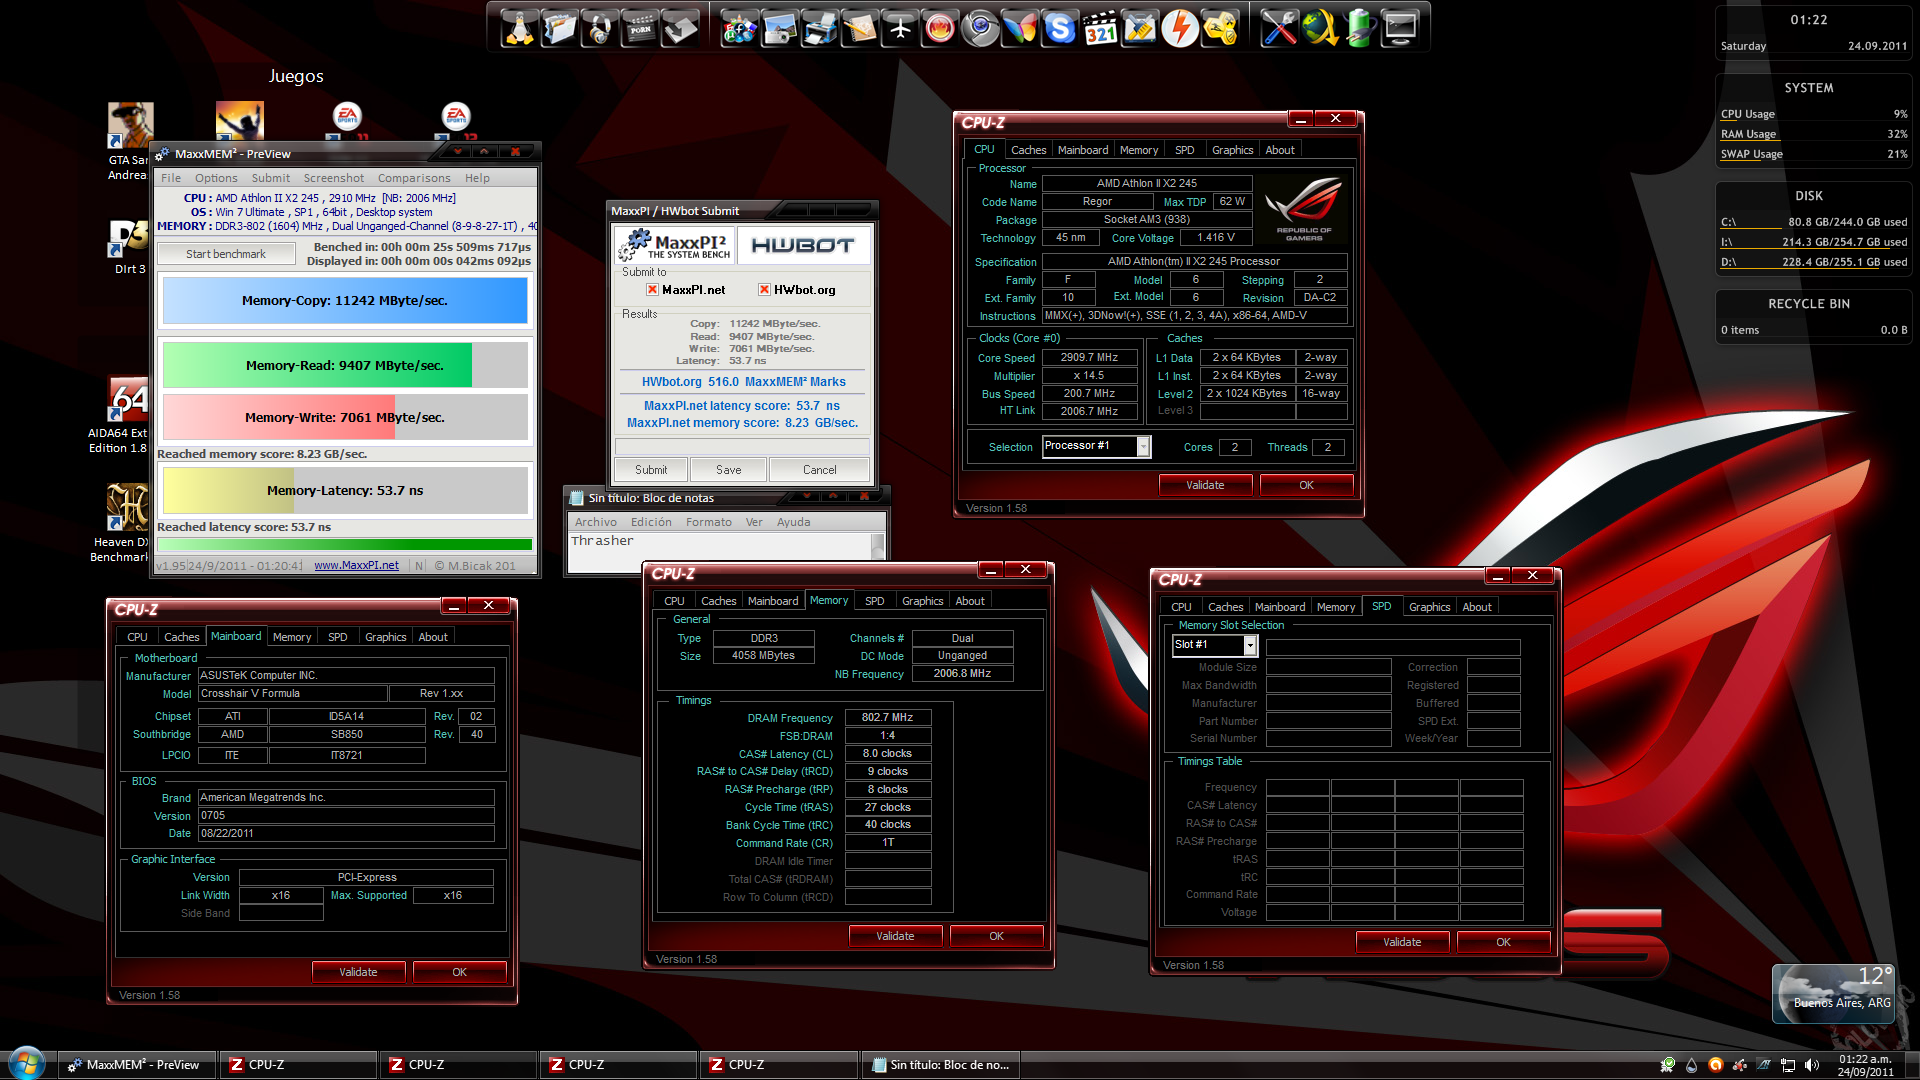
Task: Open the Windows Start orb
Action: [27, 1063]
